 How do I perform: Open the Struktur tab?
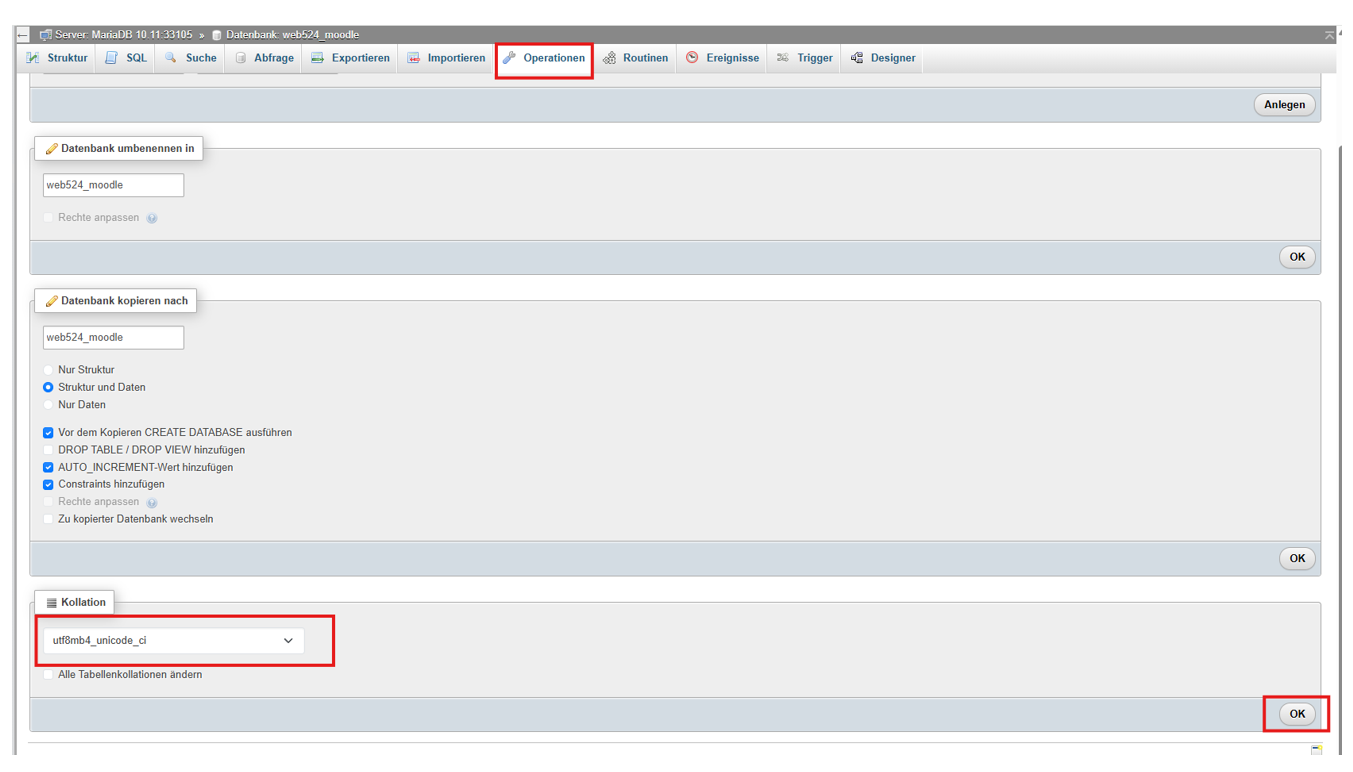coord(58,58)
